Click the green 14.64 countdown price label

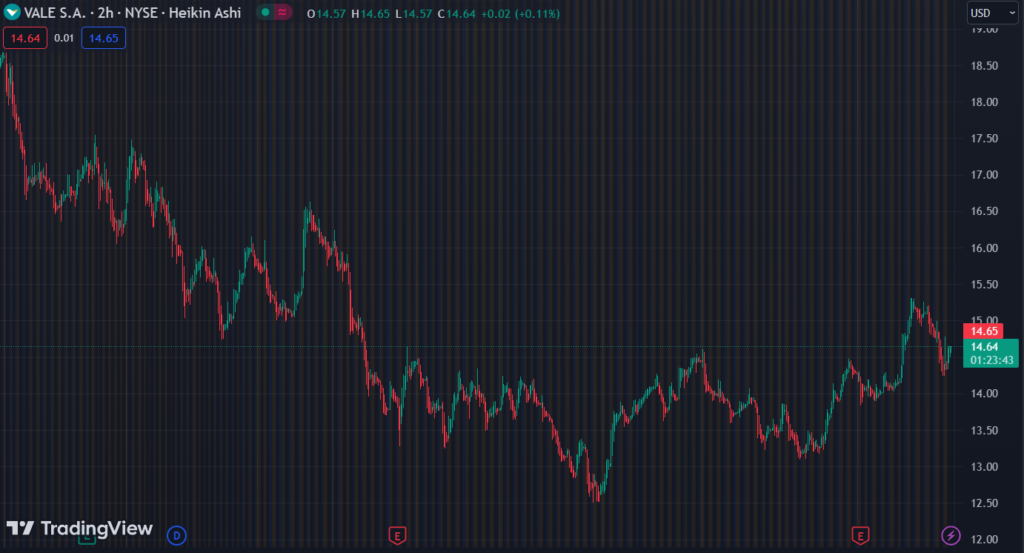(991, 353)
